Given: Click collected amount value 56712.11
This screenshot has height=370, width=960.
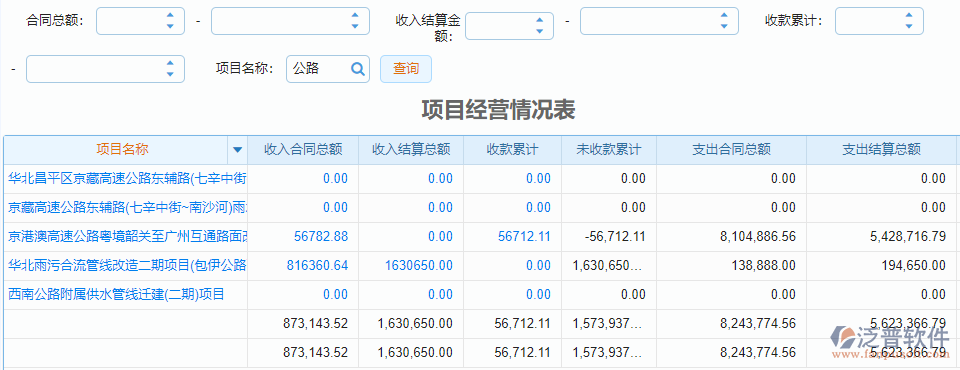Looking at the screenshot, I should coord(524,236).
